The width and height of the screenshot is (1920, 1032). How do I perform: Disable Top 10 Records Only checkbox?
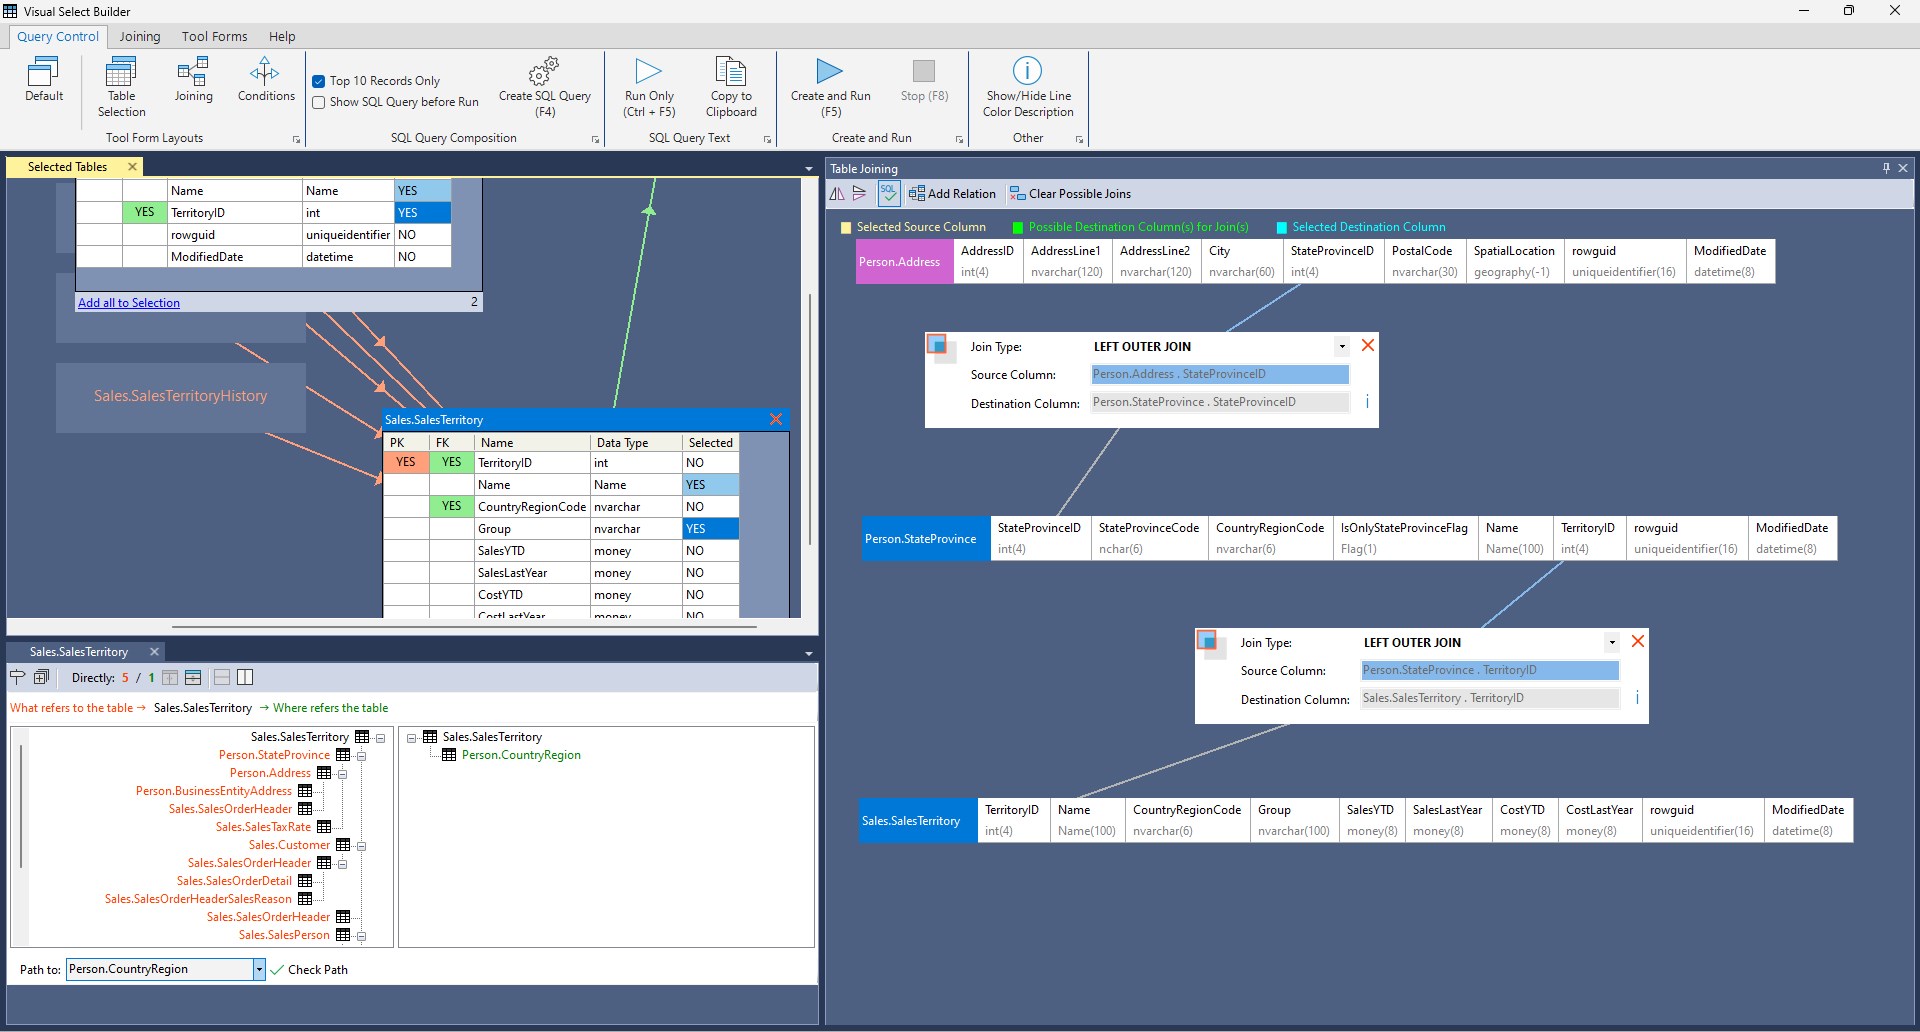[x=319, y=81]
